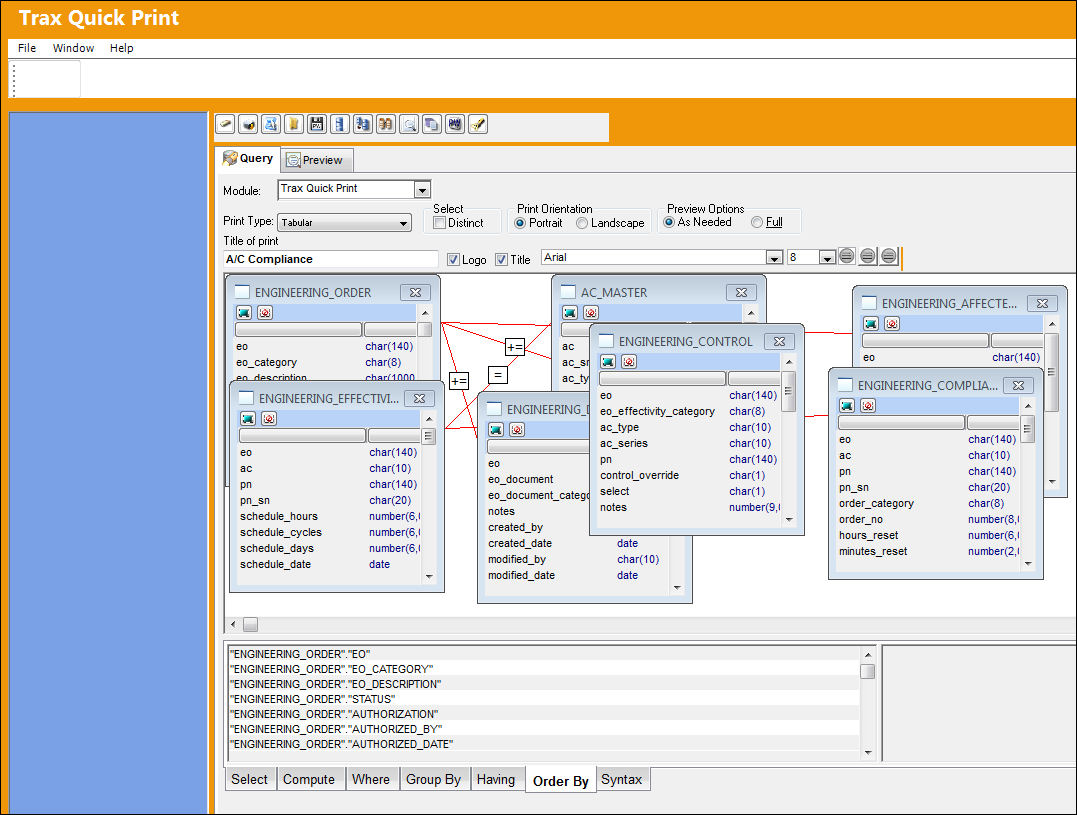The height and width of the screenshot is (815, 1077).
Task: Click the printer icon in the toolbar
Action: (x=248, y=124)
